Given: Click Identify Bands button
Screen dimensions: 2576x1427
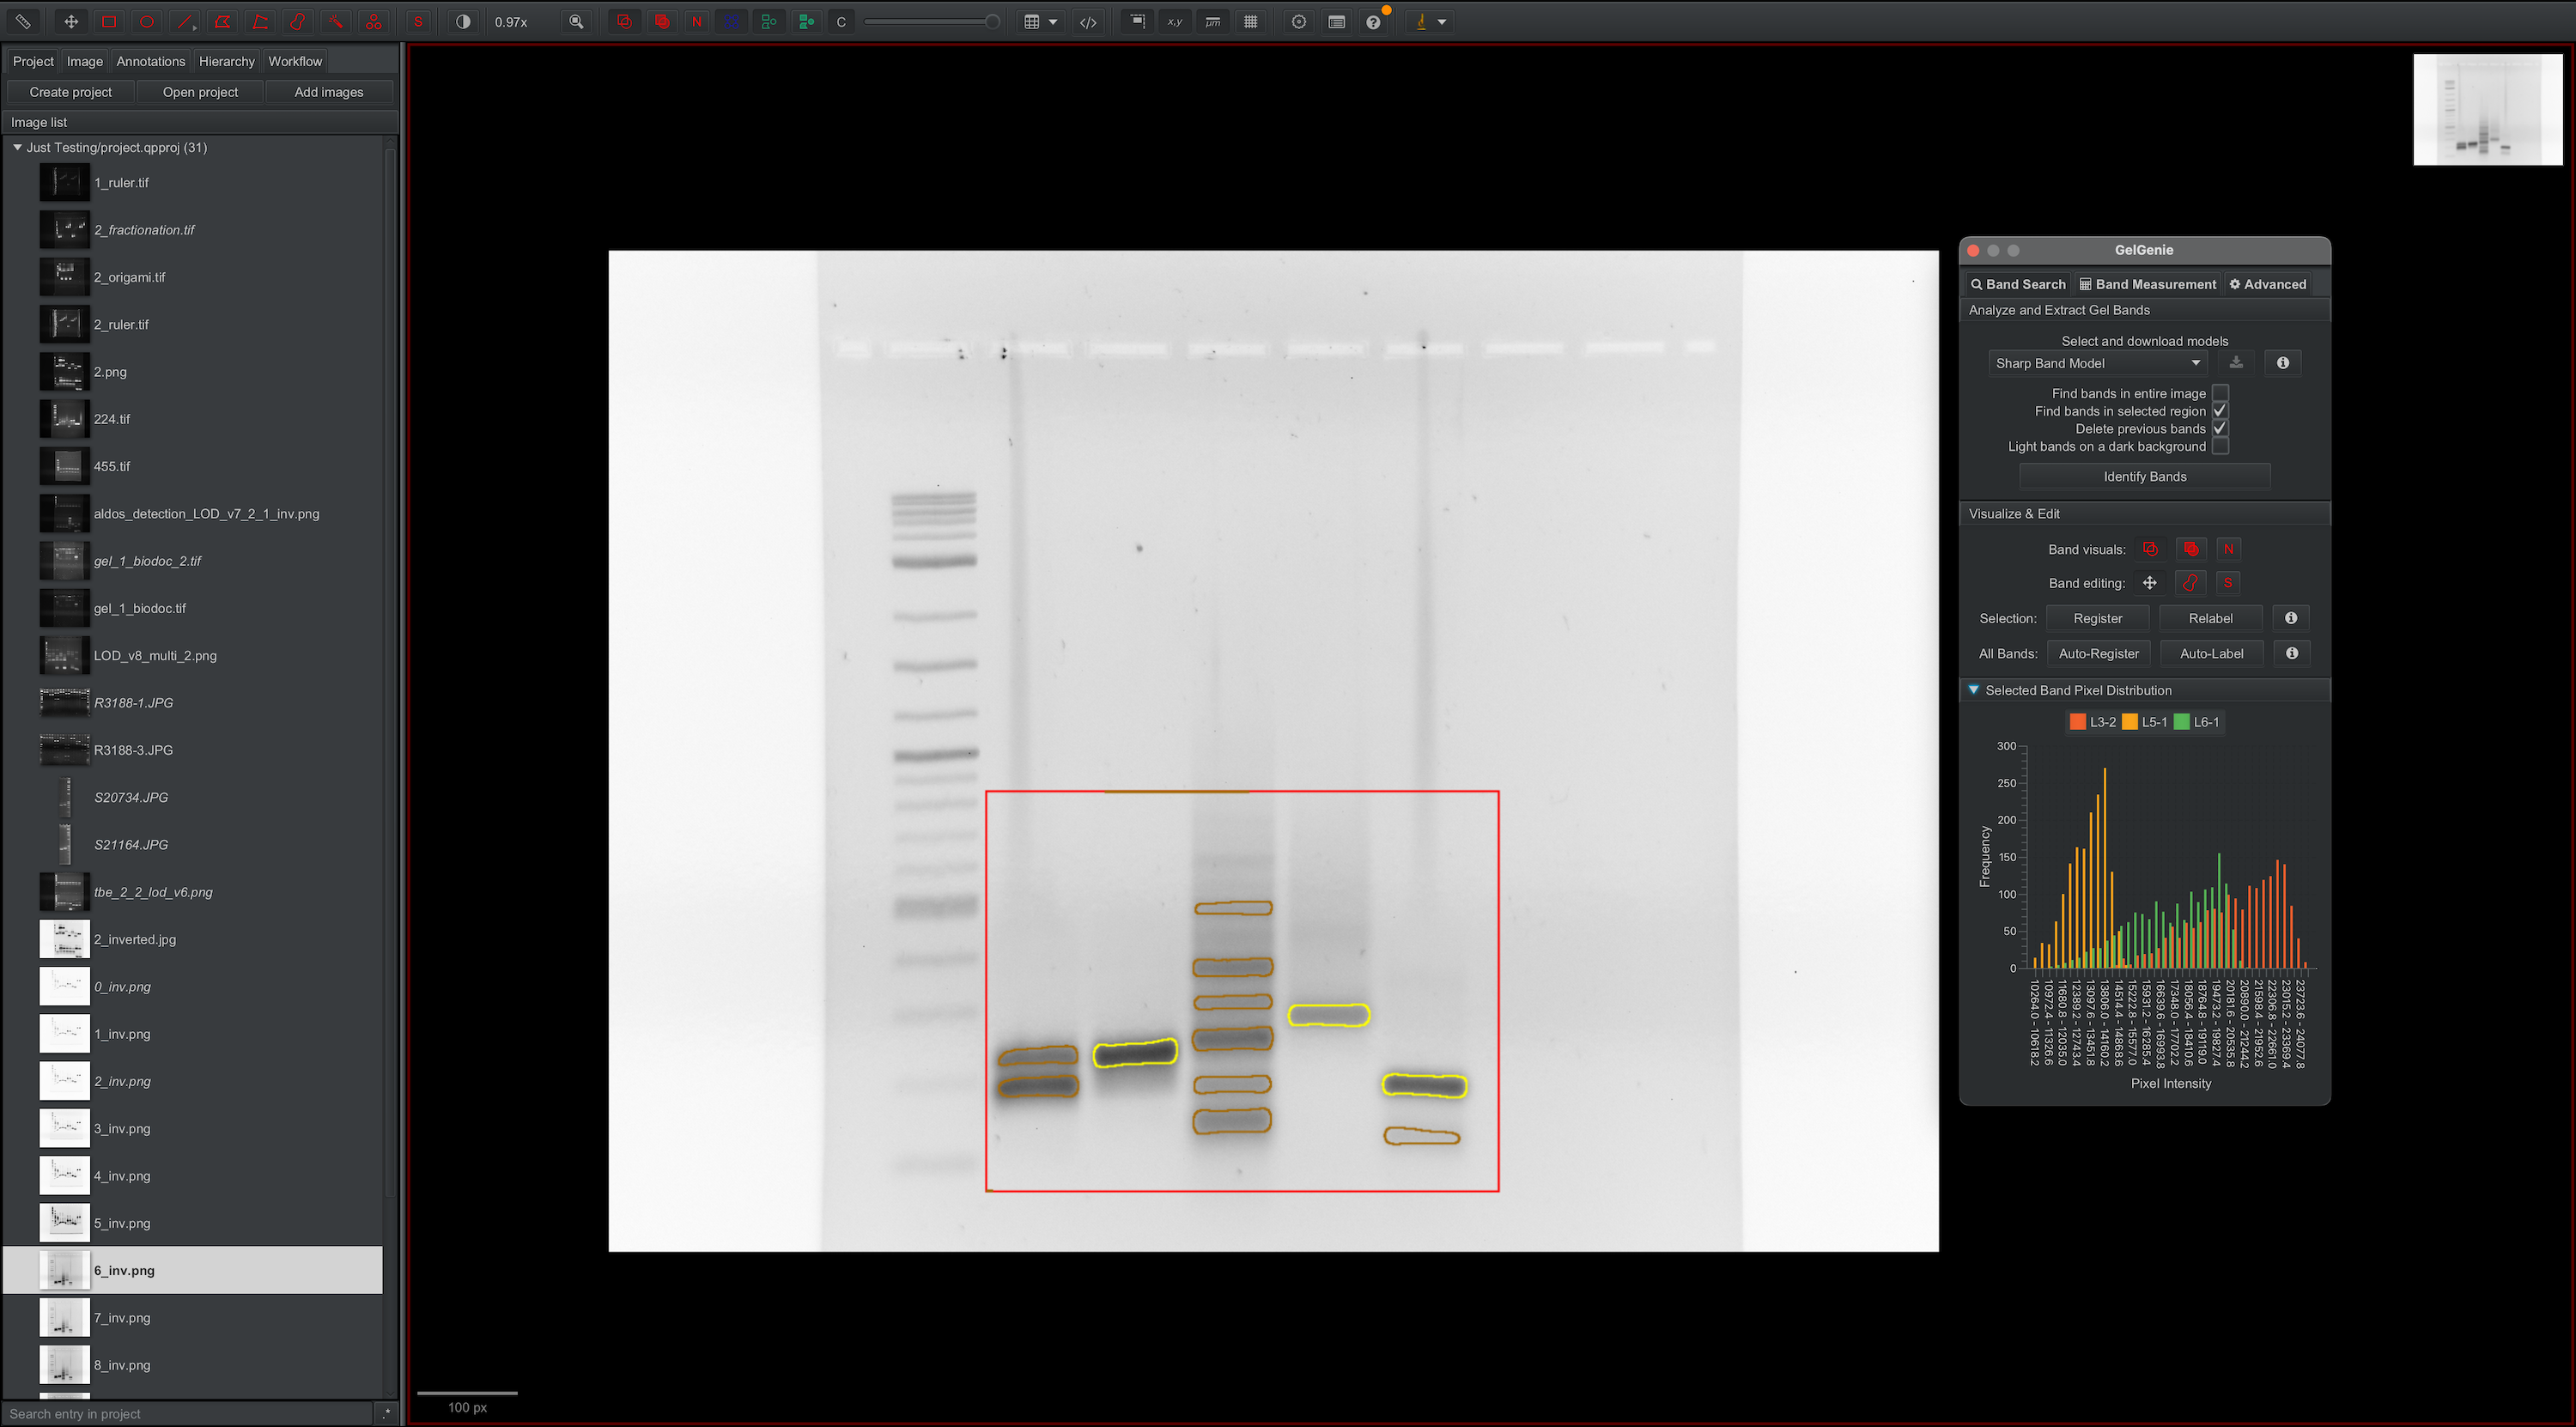Looking at the screenshot, I should click(x=2144, y=477).
